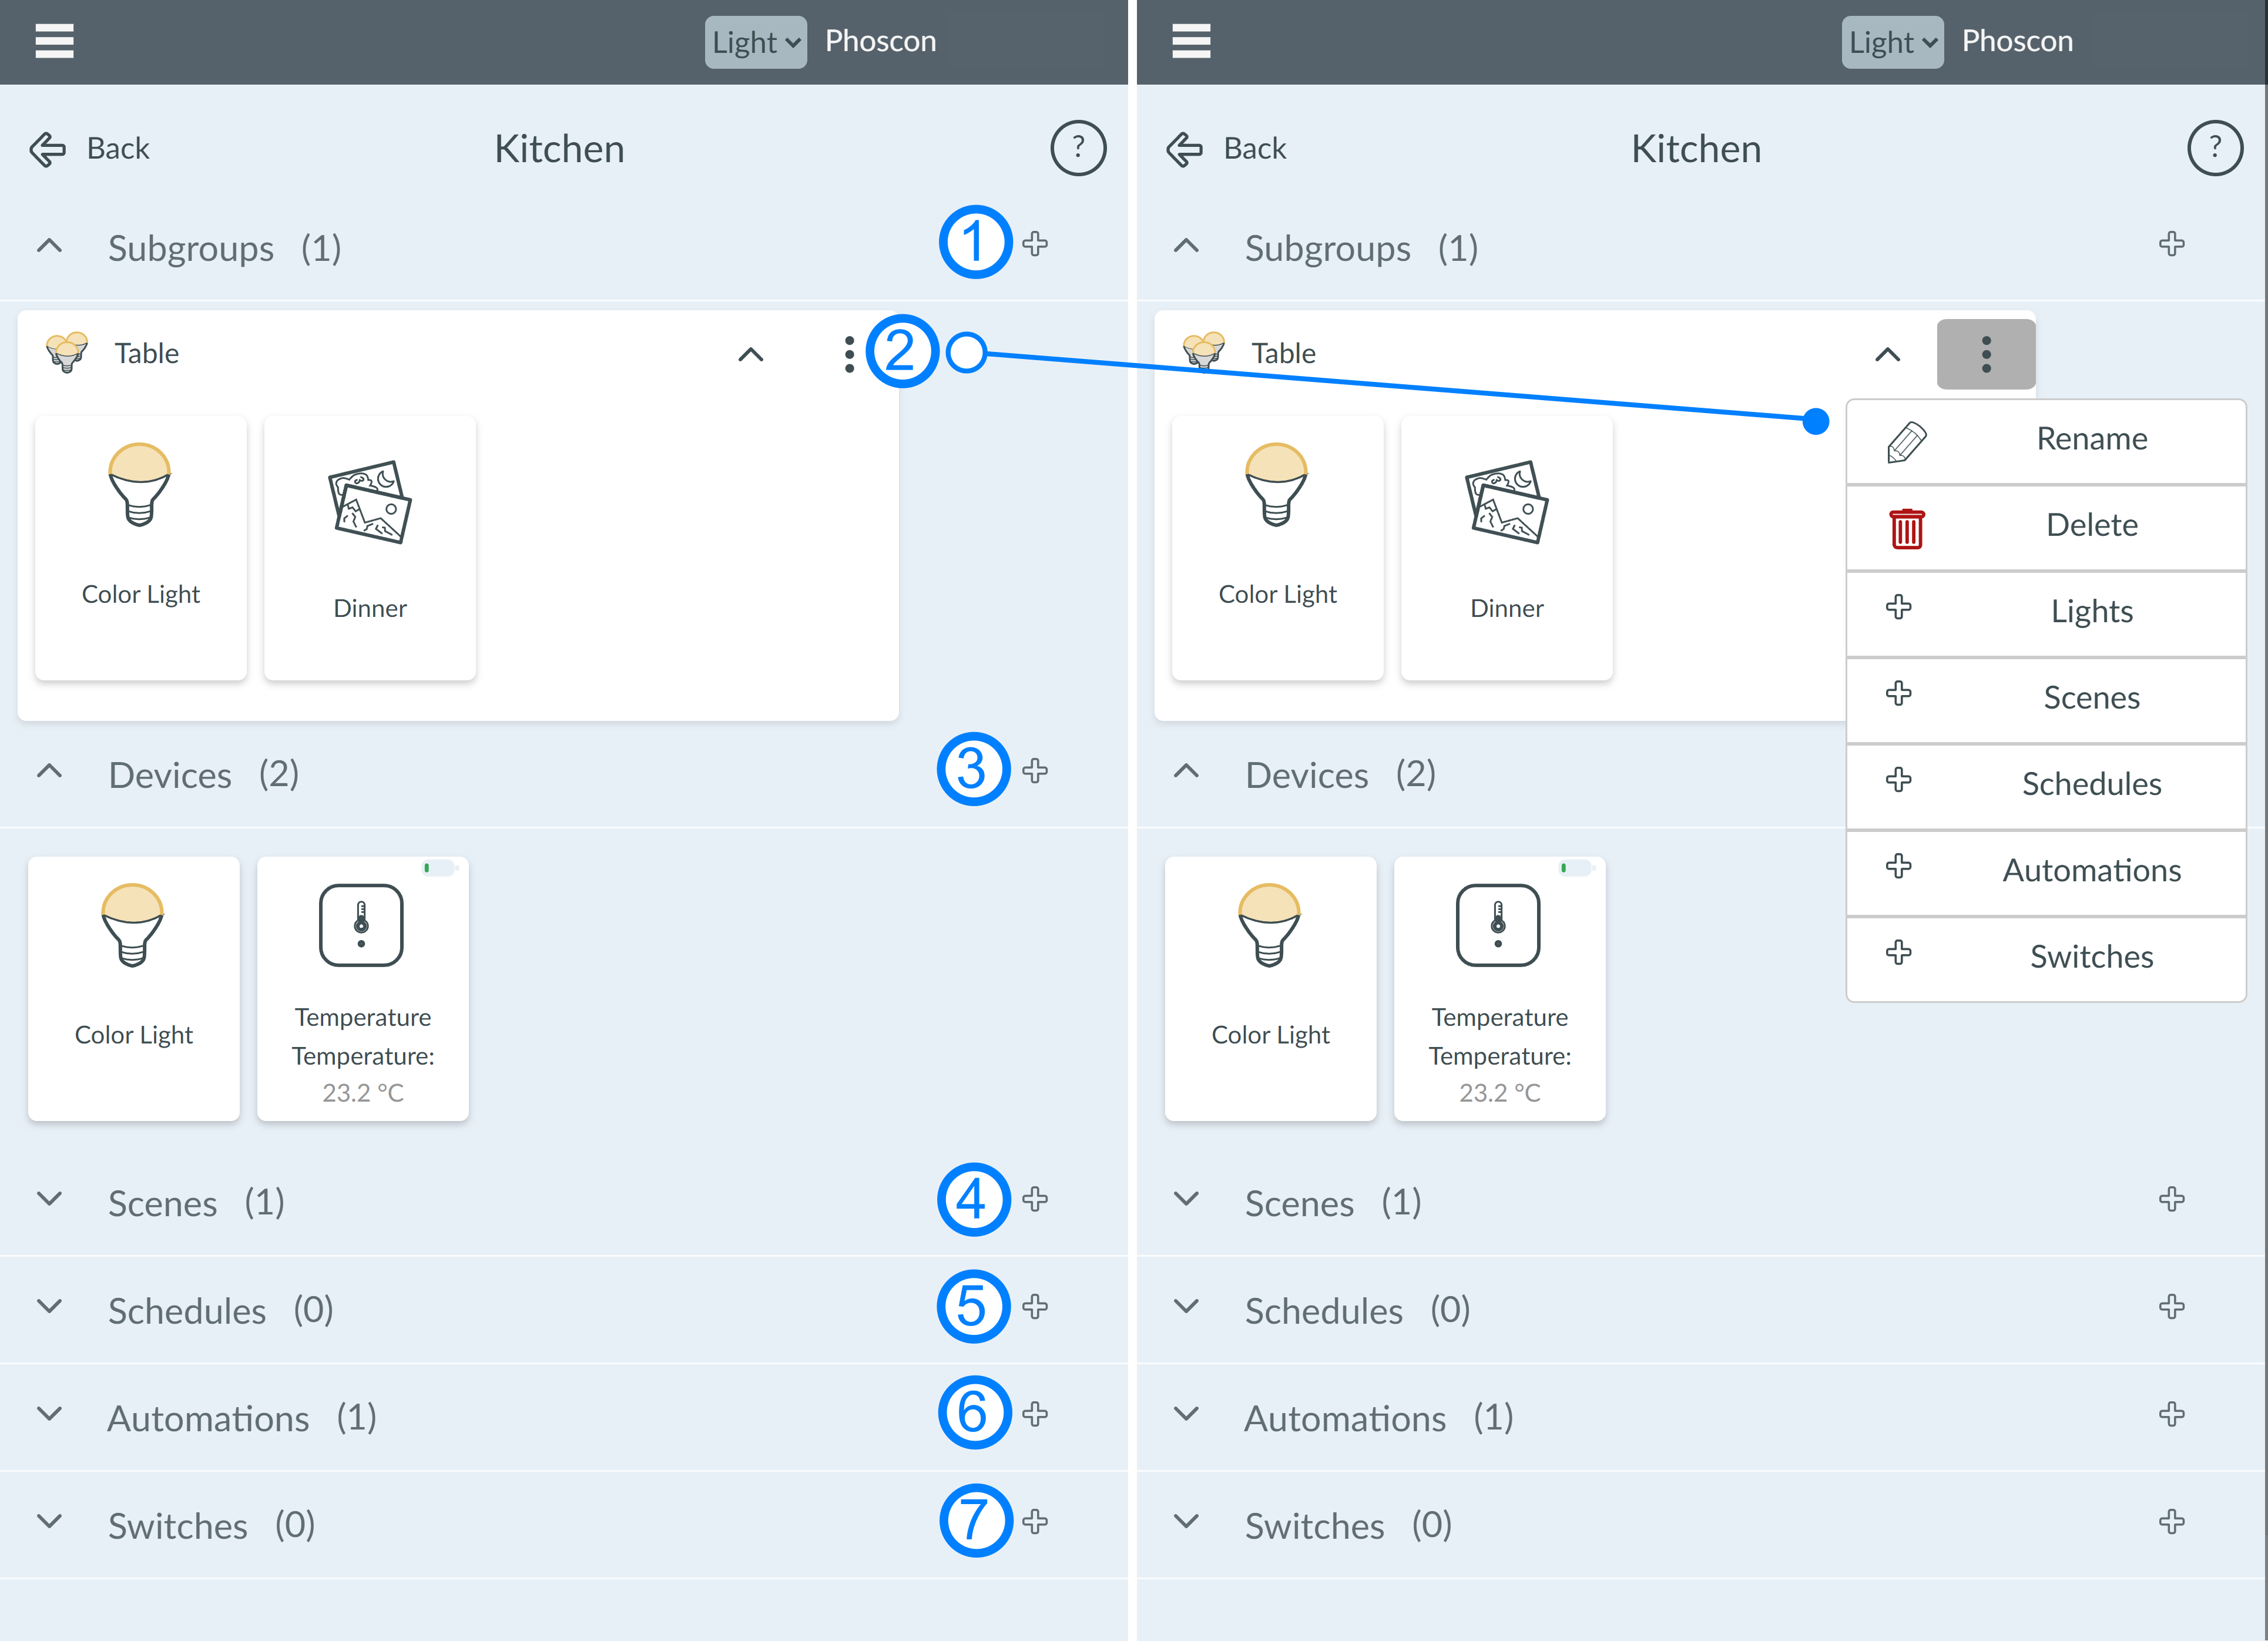Click the plus icon beside Lights entry

tap(1898, 607)
